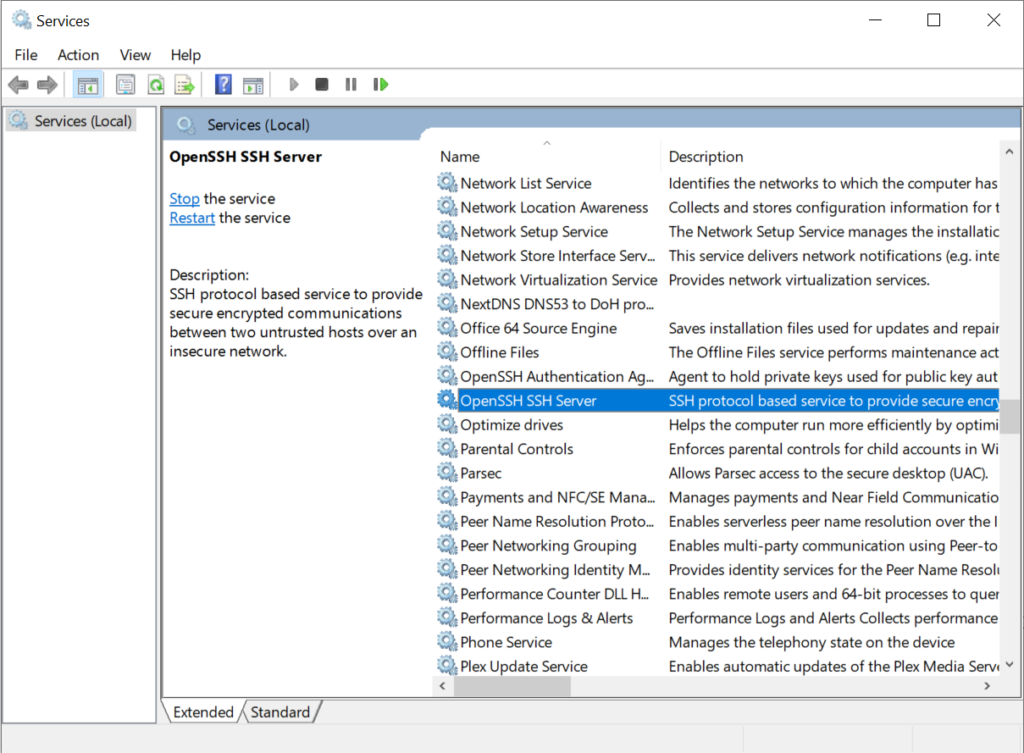Viewport: 1024px width, 753px height.
Task: Click the gear icon beside Parsec
Action: pos(447,472)
